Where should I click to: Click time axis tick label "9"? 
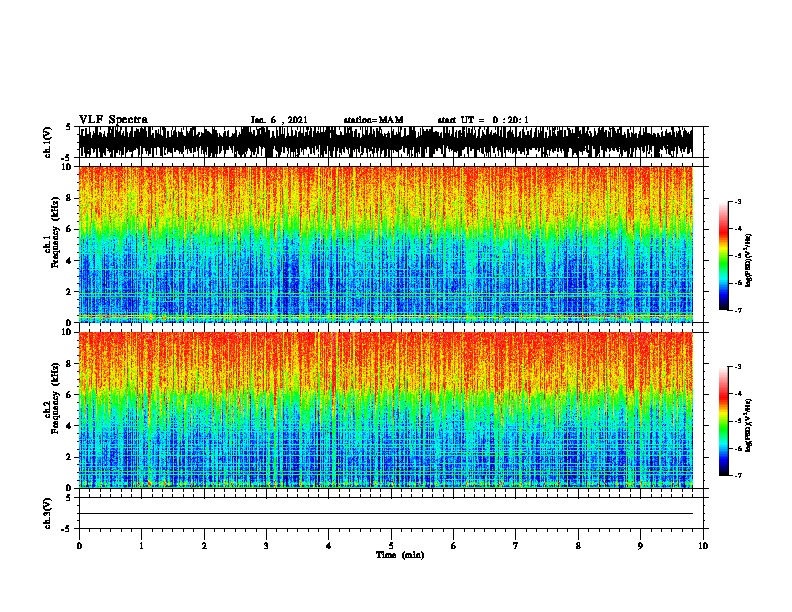(x=640, y=546)
